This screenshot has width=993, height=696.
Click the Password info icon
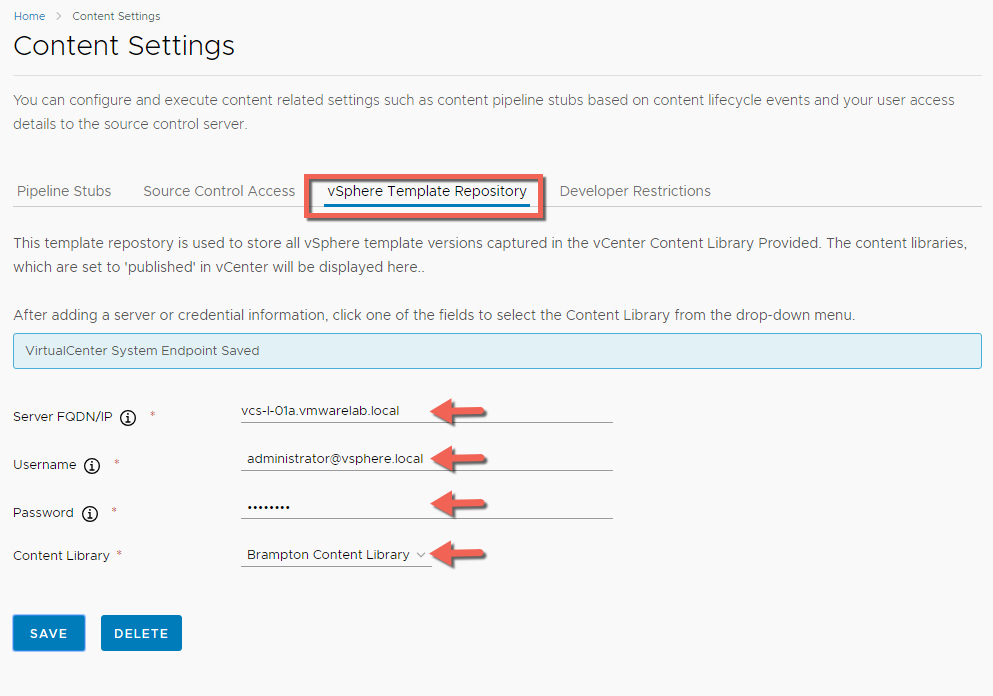coord(90,514)
